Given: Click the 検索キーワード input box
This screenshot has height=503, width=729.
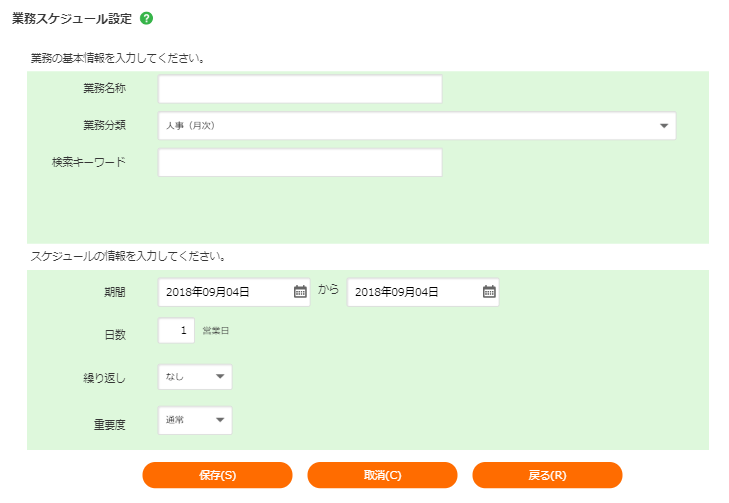Looking at the screenshot, I should coord(300,163).
